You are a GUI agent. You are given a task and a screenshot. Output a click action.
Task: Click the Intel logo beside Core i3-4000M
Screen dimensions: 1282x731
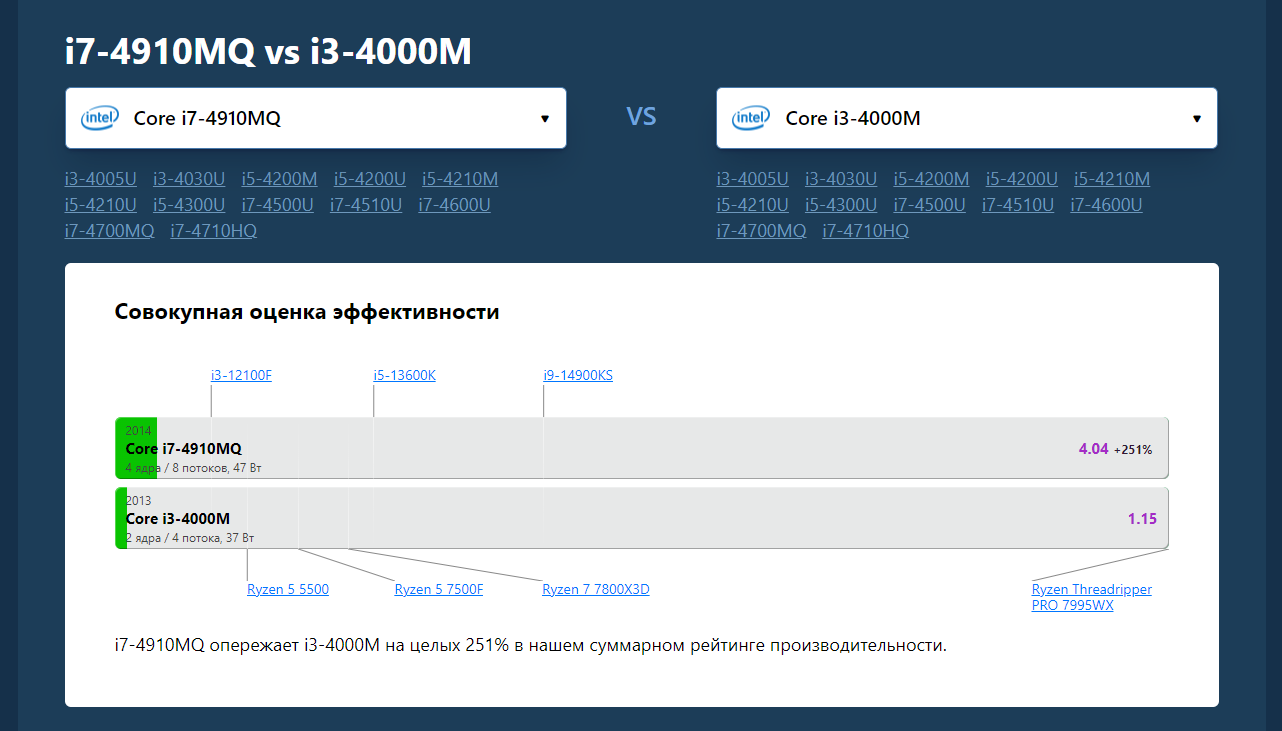(x=751, y=118)
